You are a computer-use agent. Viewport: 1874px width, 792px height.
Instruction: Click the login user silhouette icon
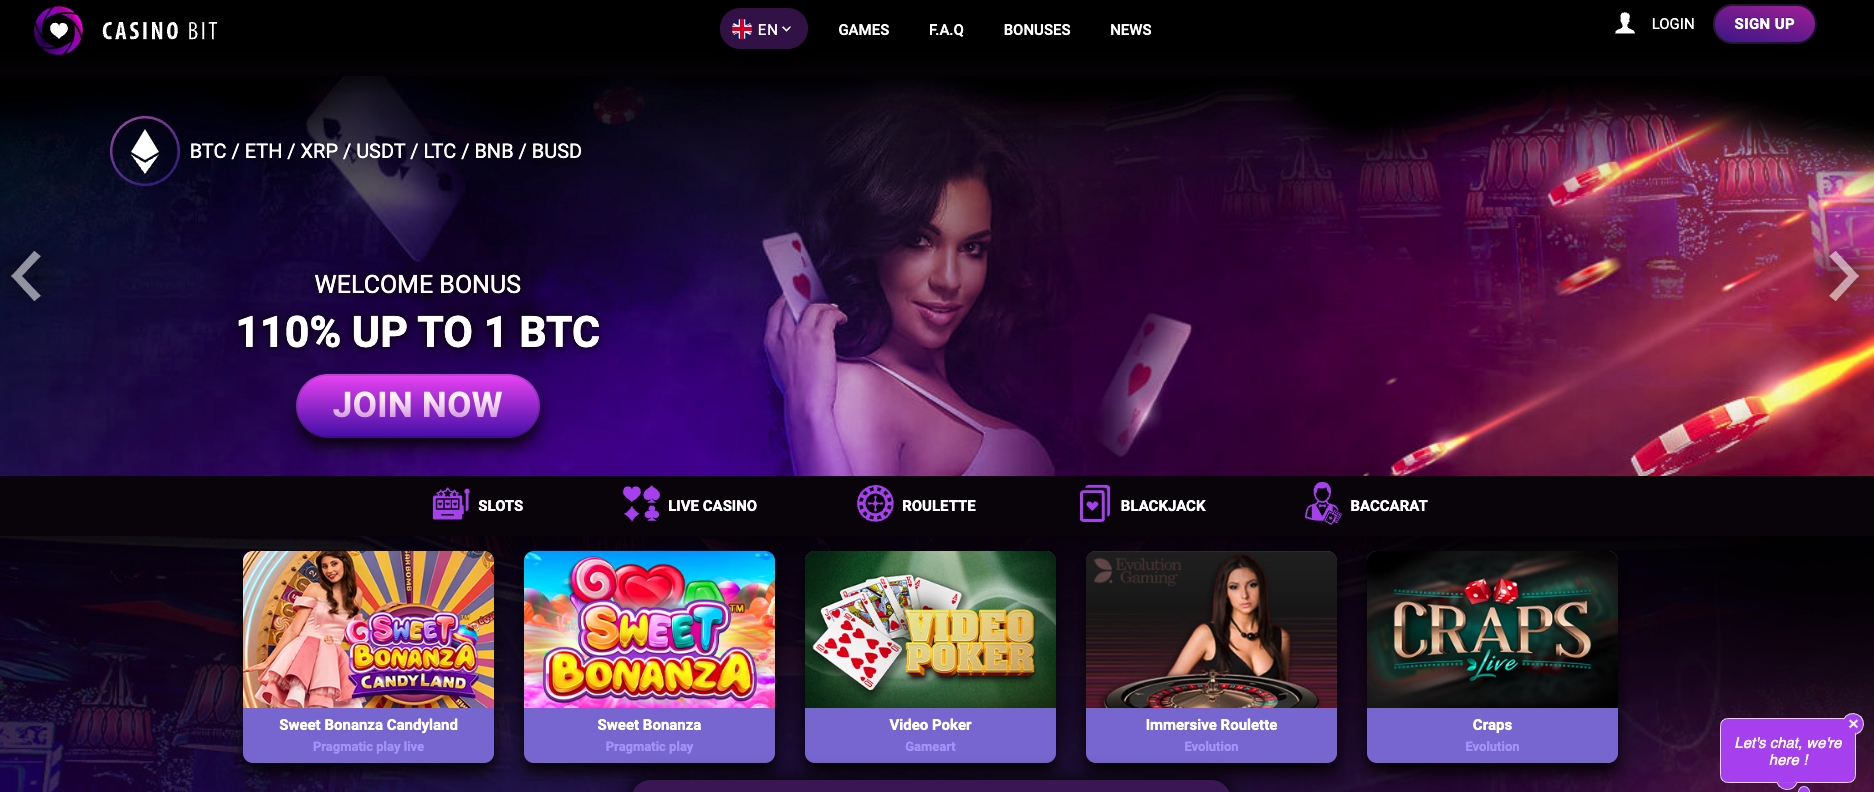pos(1625,23)
